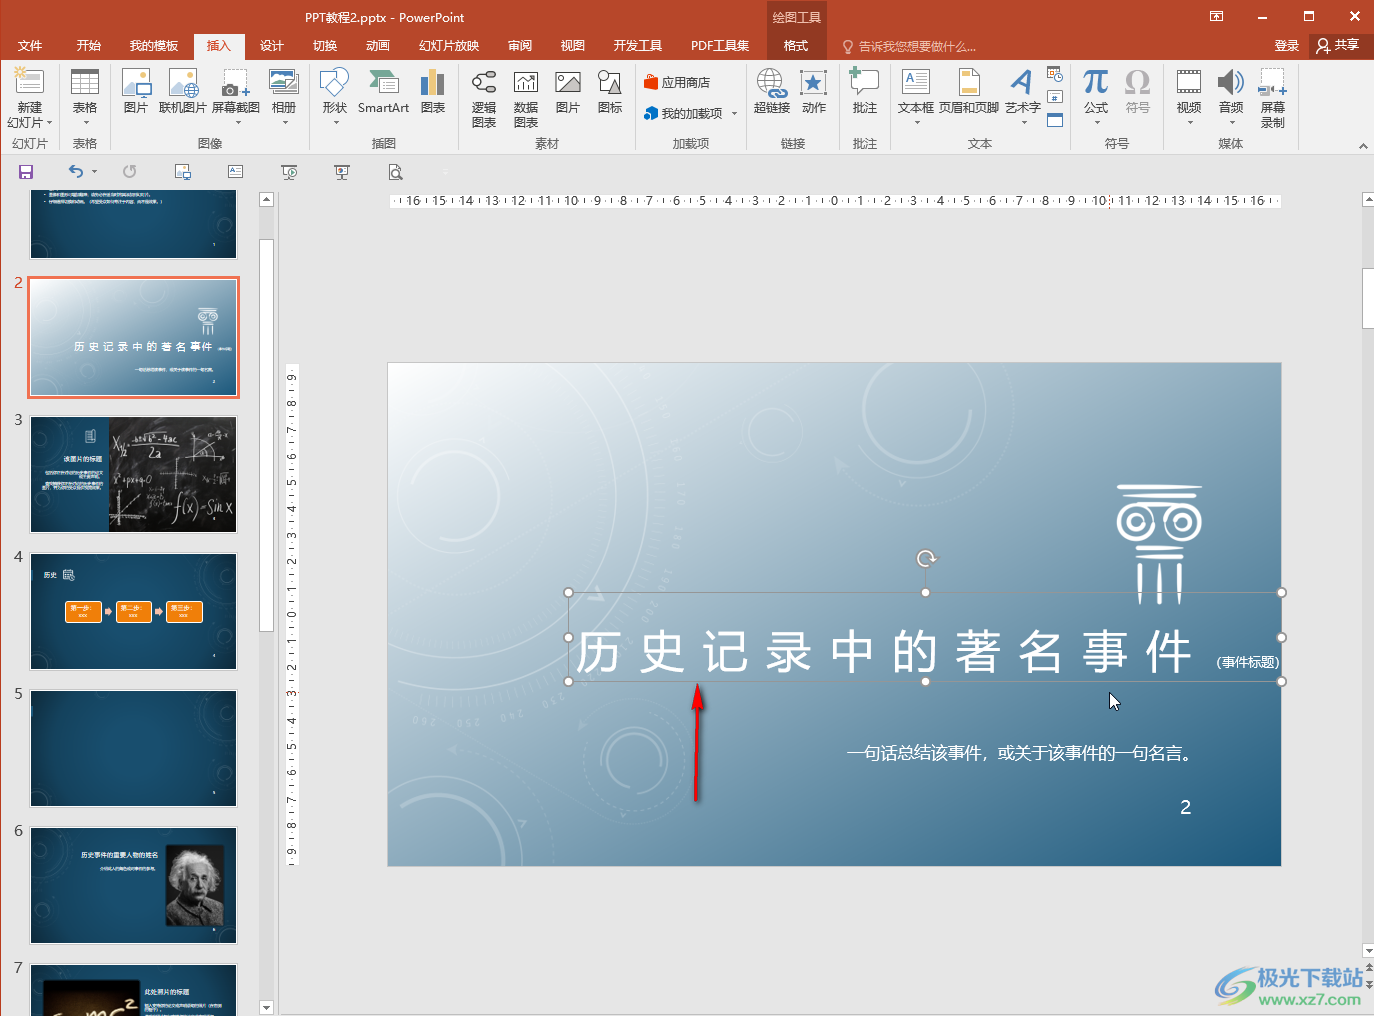Save the presentation from quick access toolbar
Screen dimensions: 1374x1016
tap(26, 172)
